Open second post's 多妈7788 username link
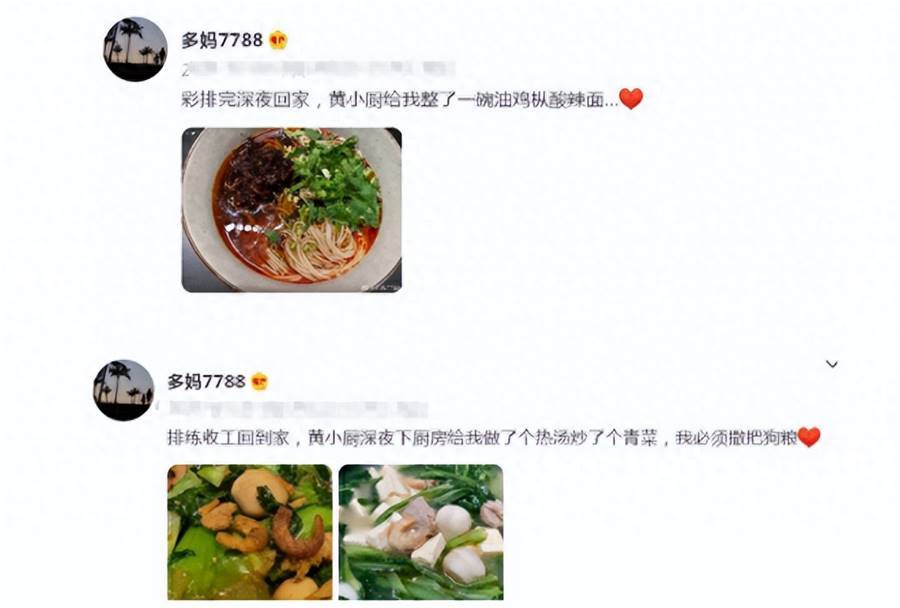 [207, 381]
